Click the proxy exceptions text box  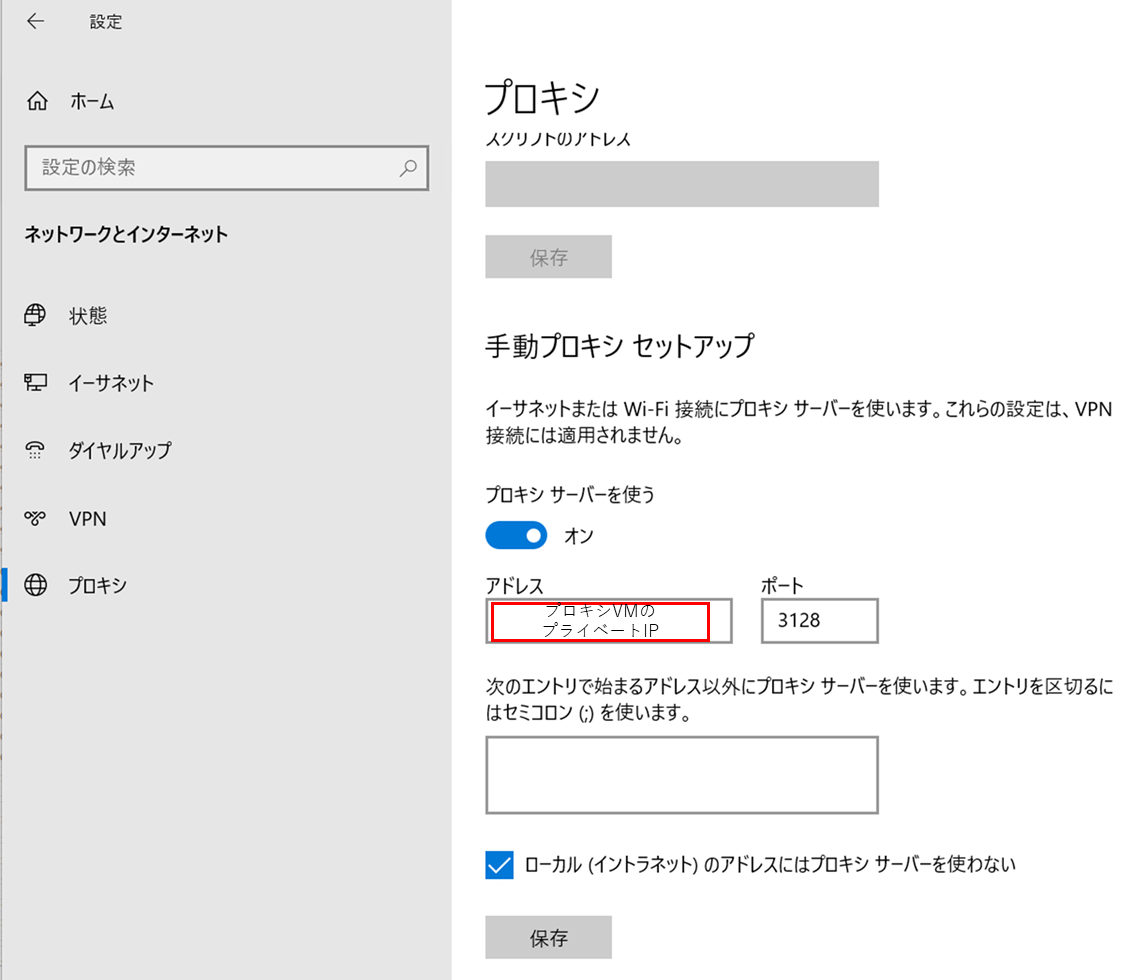(682, 775)
